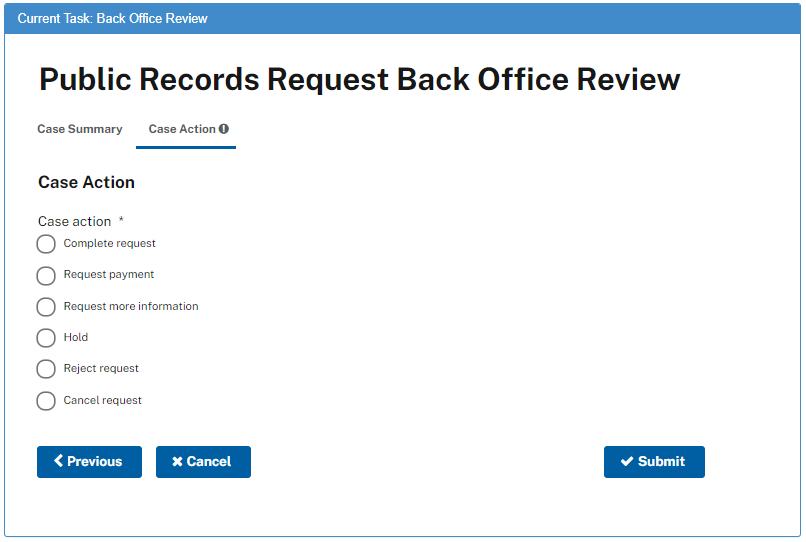
Task: Select the Reject request radio button
Action: pyautogui.click(x=46, y=369)
